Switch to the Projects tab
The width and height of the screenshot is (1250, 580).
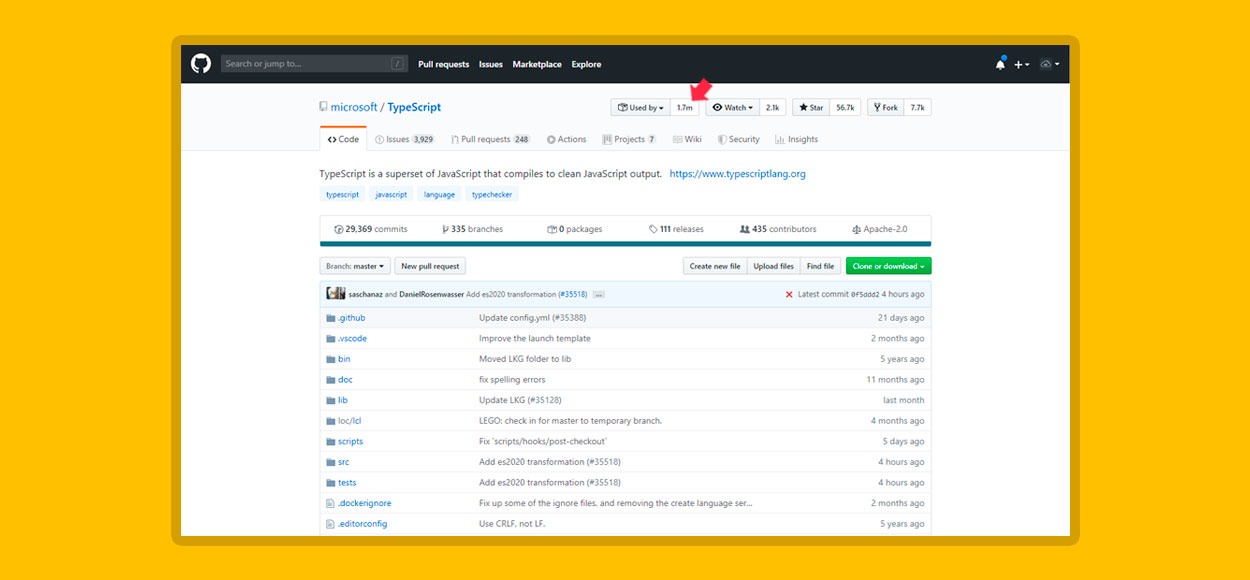click(629, 139)
